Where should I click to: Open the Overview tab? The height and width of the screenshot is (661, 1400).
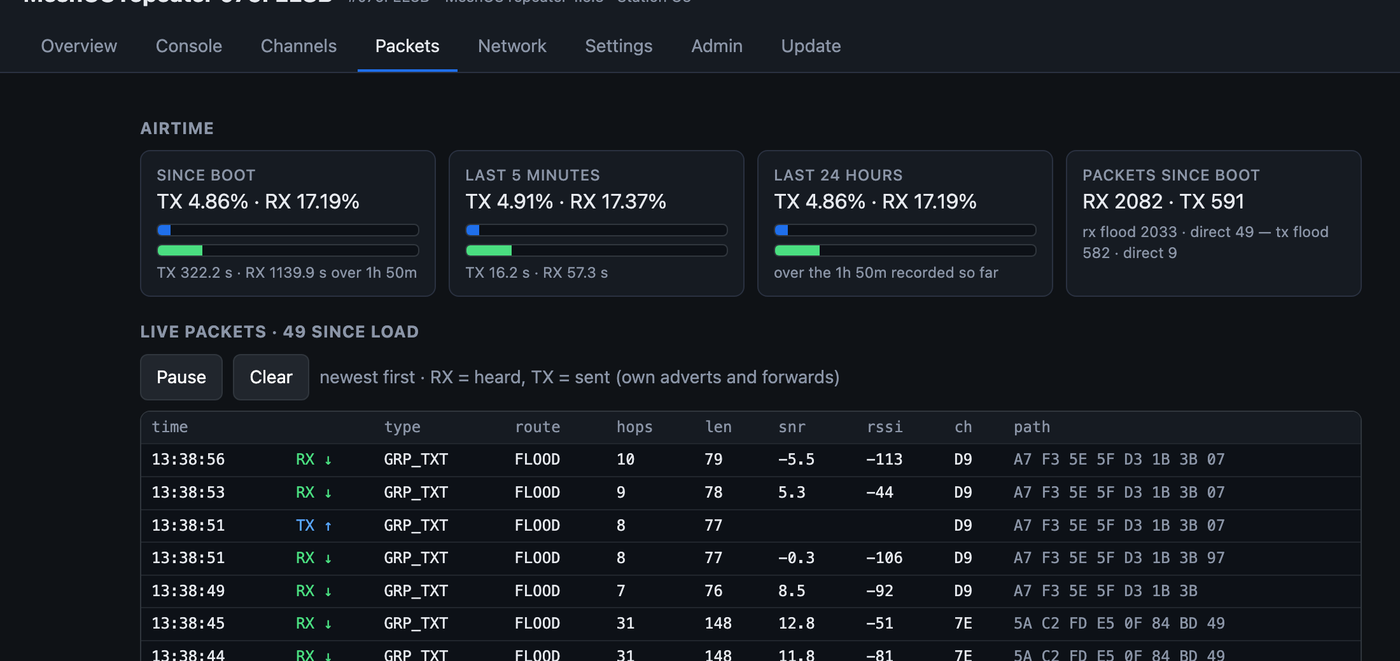point(79,46)
